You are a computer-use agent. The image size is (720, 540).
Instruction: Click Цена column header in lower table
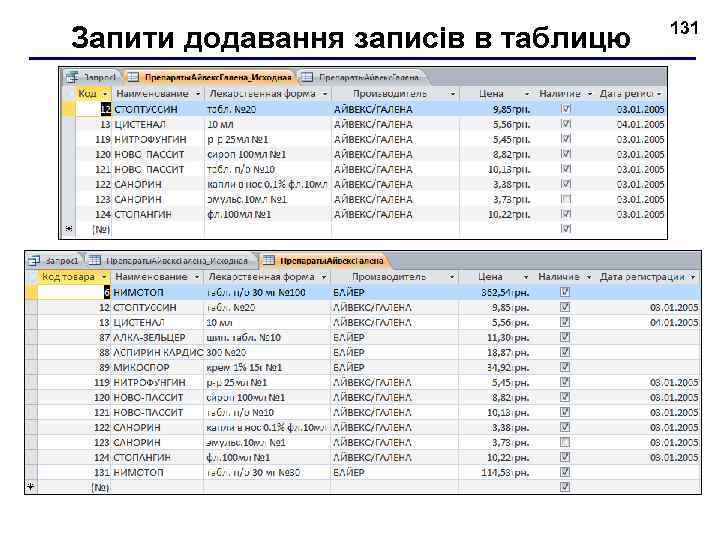(495, 276)
